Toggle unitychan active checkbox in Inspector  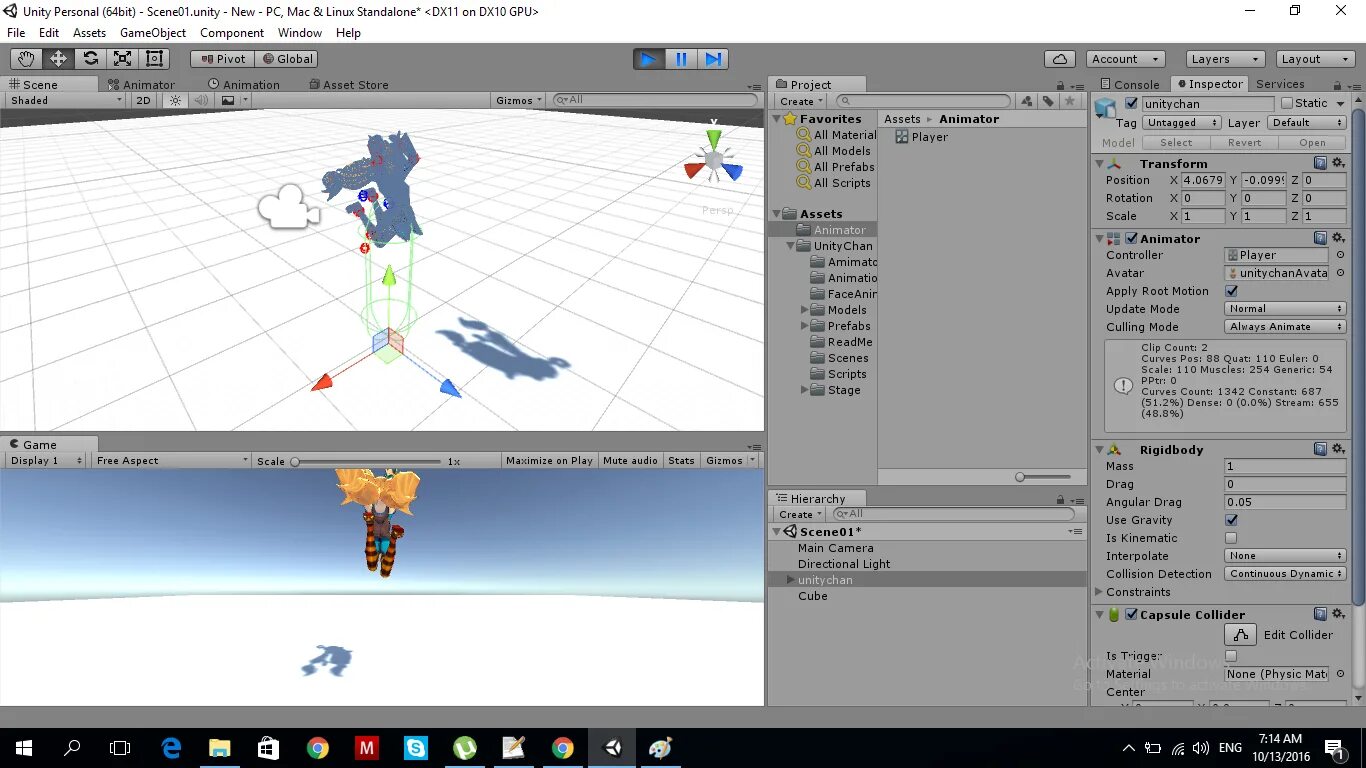click(1131, 103)
